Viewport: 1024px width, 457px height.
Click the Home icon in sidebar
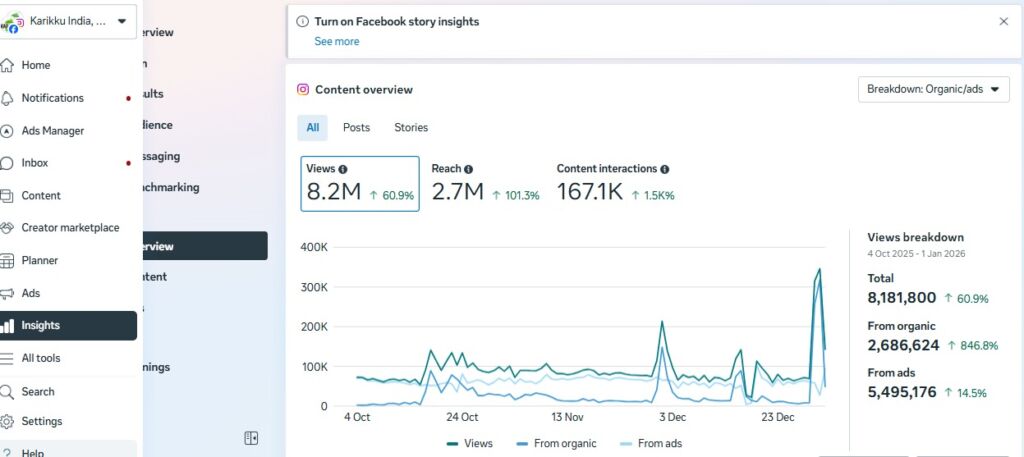point(8,66)
